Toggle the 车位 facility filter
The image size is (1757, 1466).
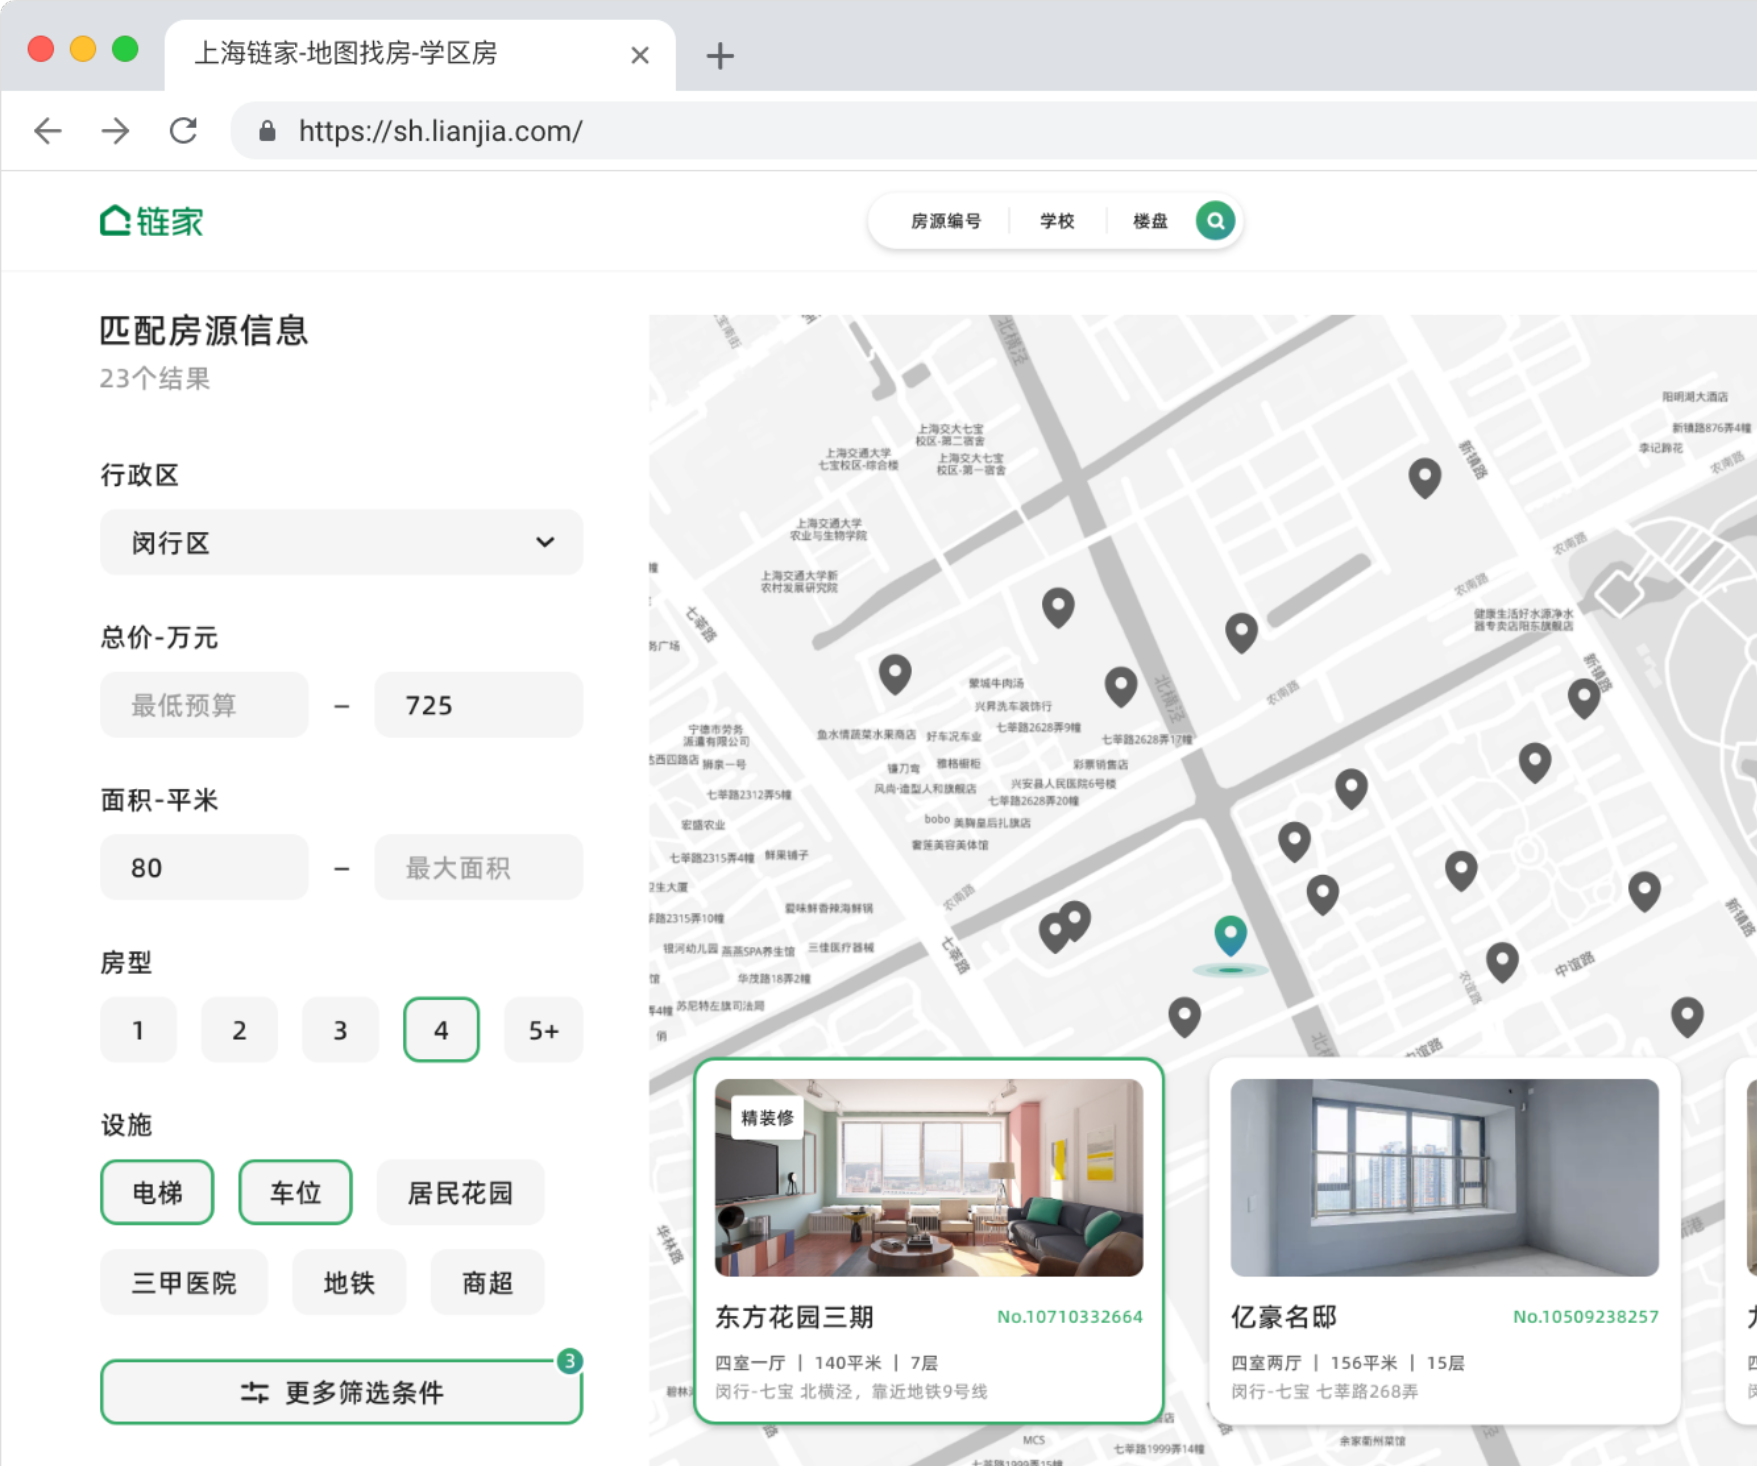pos(295,1192)
